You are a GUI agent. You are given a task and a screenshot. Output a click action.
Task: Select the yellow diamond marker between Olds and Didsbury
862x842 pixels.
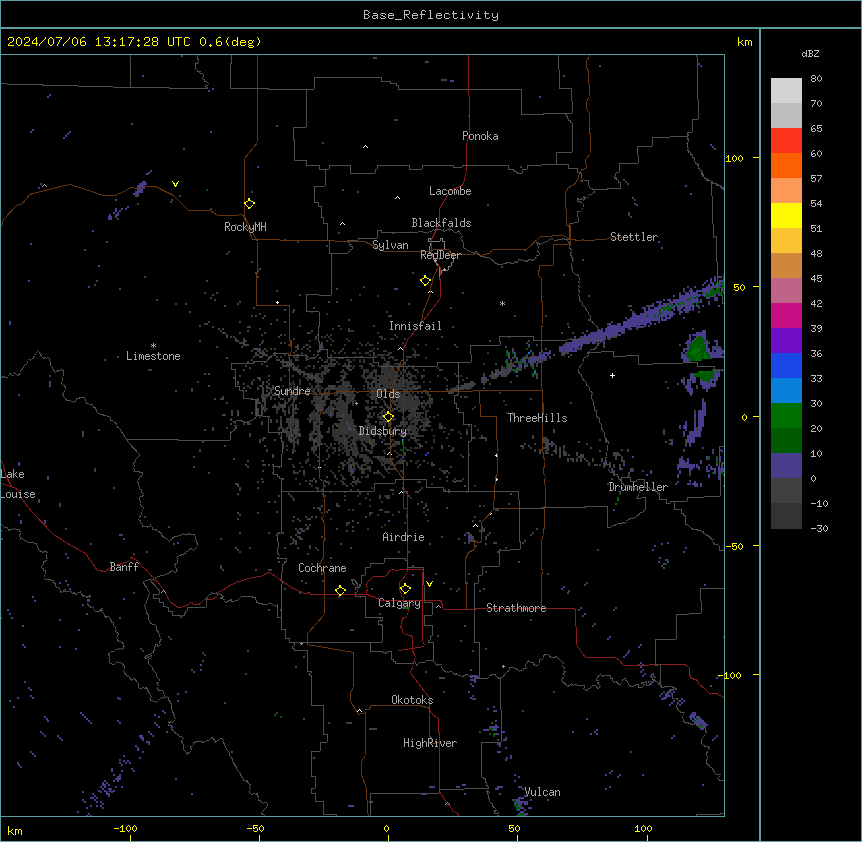[388, 417]
